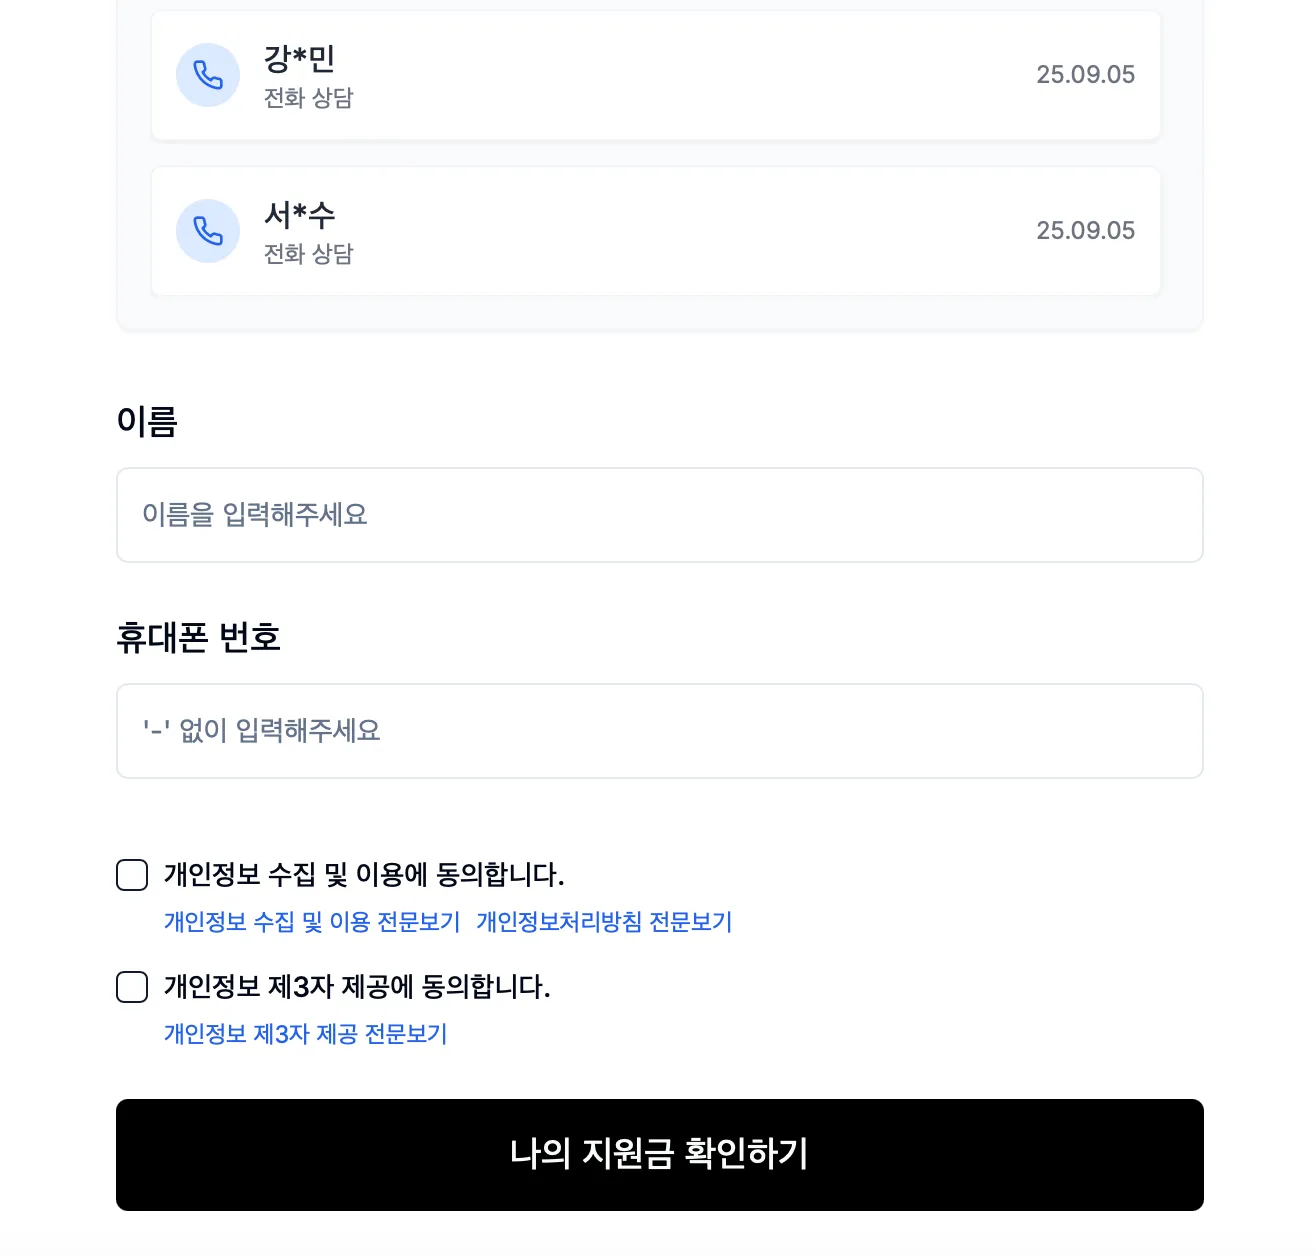The width and height of the screenshot is (1316, 1256).
Task: Click the 전화 상담 label under 강*민
Action: (x=307, y=97)
